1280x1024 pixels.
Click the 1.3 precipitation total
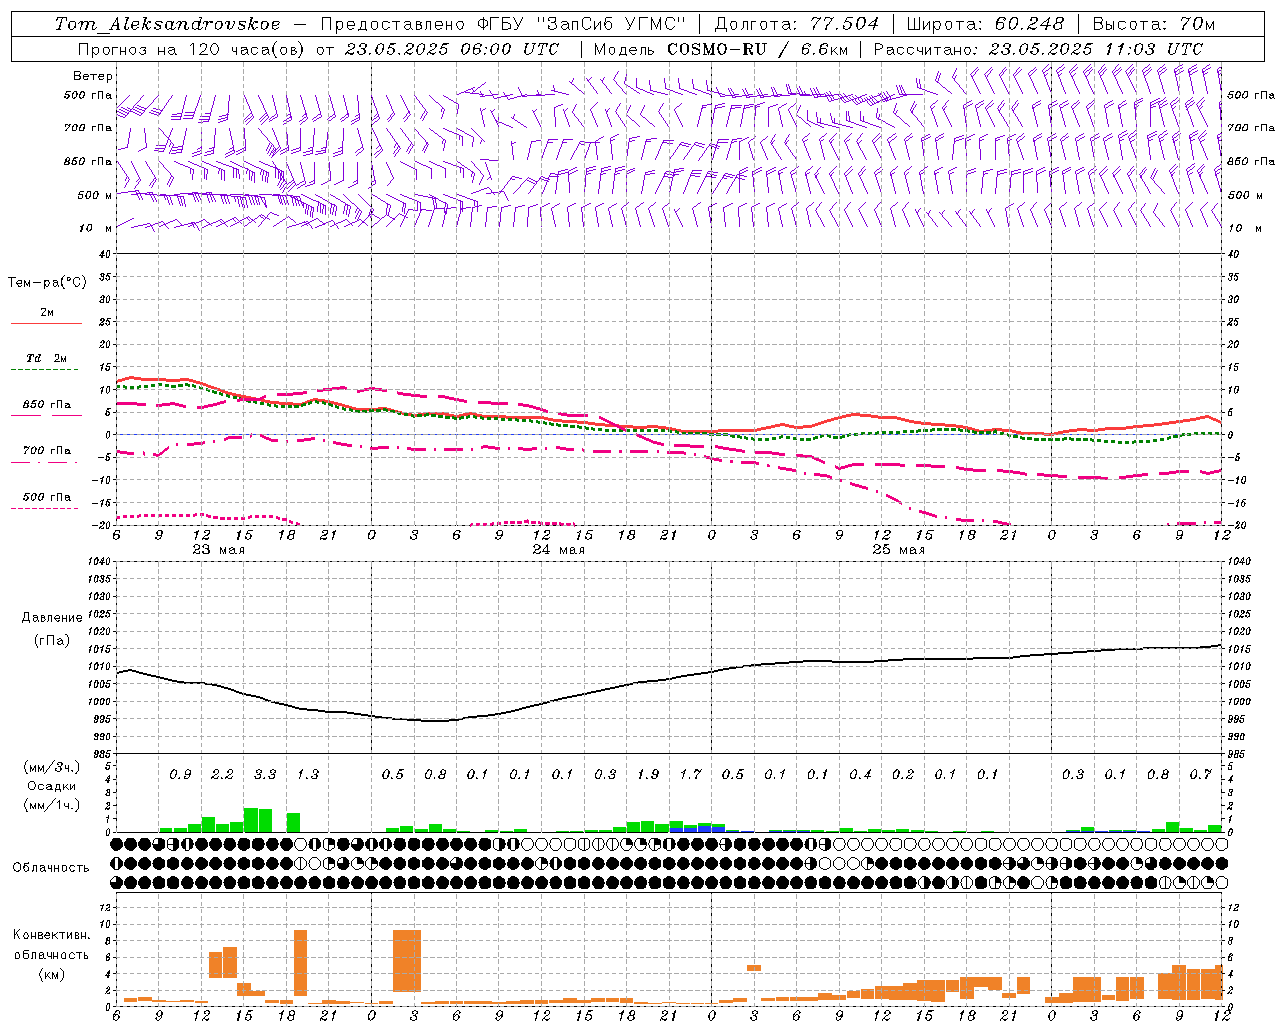click(x=308, y=775)
